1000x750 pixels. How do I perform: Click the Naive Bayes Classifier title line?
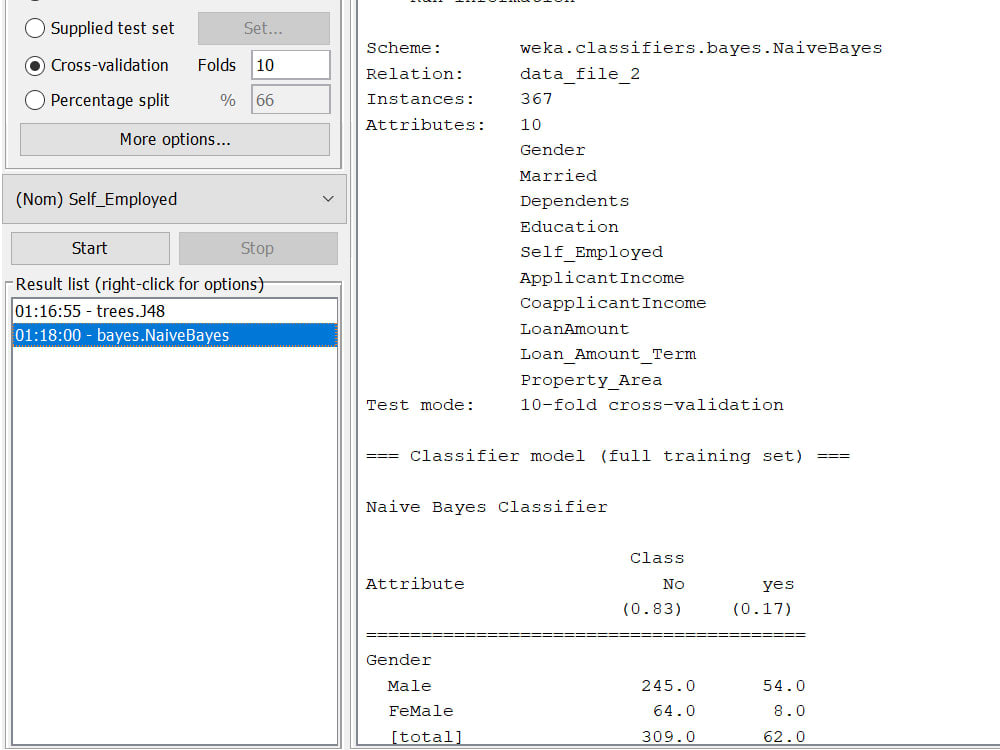point(487,507)
